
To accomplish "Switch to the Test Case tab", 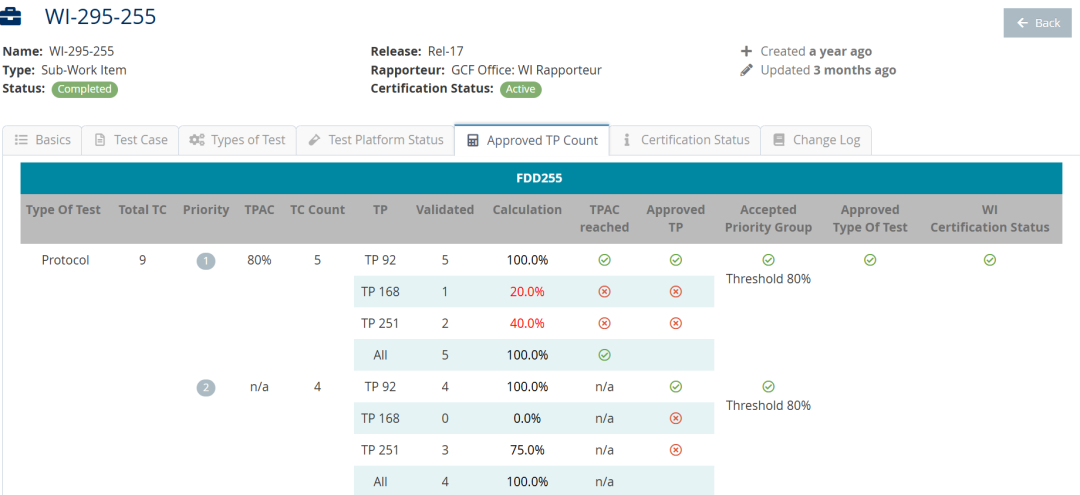I will pos(130,140).
